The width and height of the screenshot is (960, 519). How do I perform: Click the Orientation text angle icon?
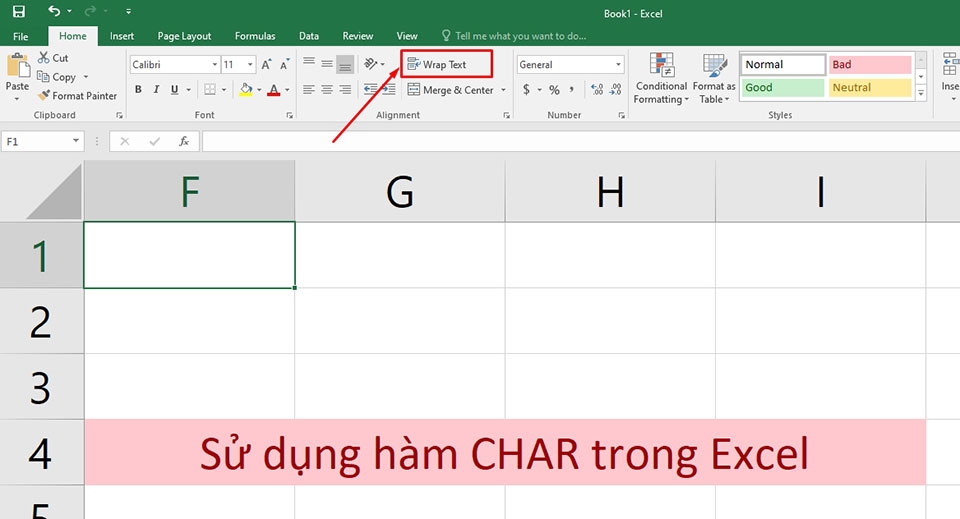point(371,64)
